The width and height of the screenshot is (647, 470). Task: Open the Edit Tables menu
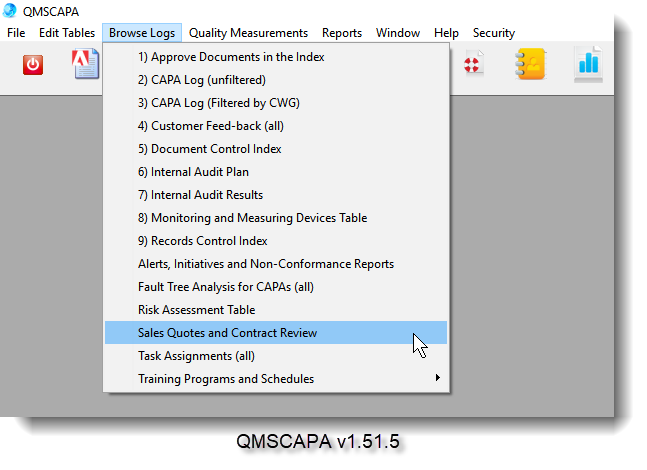(67, 33)
